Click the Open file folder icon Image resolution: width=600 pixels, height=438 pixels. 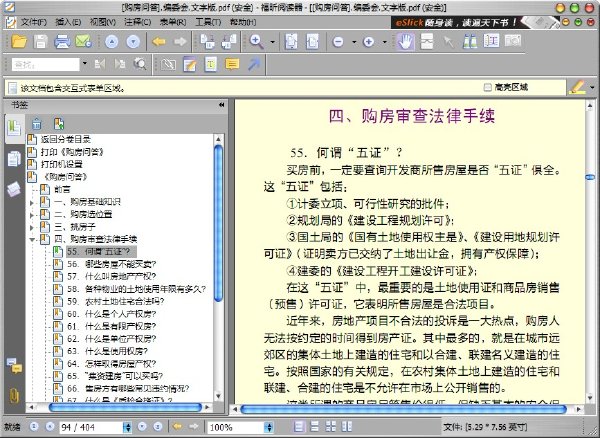(x=18, y=41)
